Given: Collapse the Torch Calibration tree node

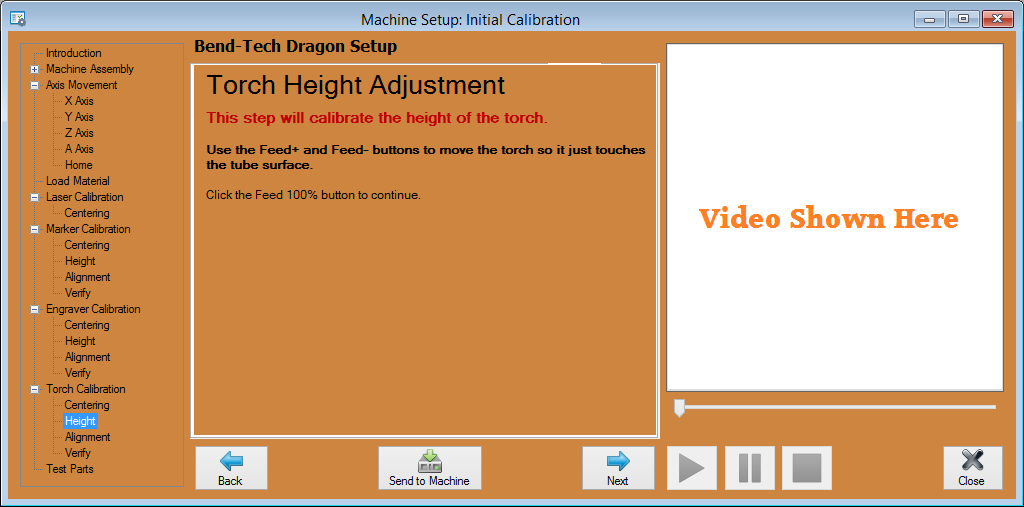Looking at the screenshot, I should [34, 389].
